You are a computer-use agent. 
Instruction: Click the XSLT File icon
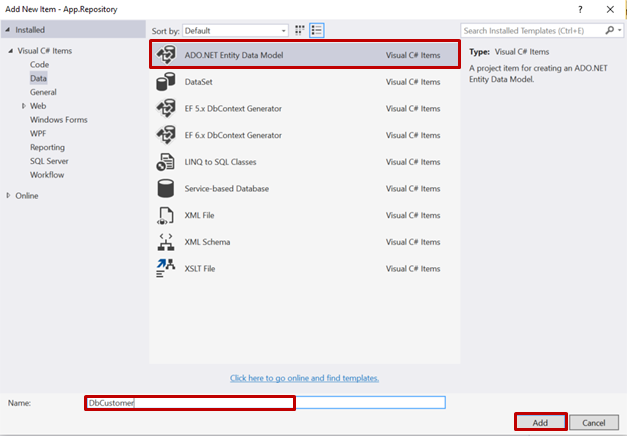(166, 268)
